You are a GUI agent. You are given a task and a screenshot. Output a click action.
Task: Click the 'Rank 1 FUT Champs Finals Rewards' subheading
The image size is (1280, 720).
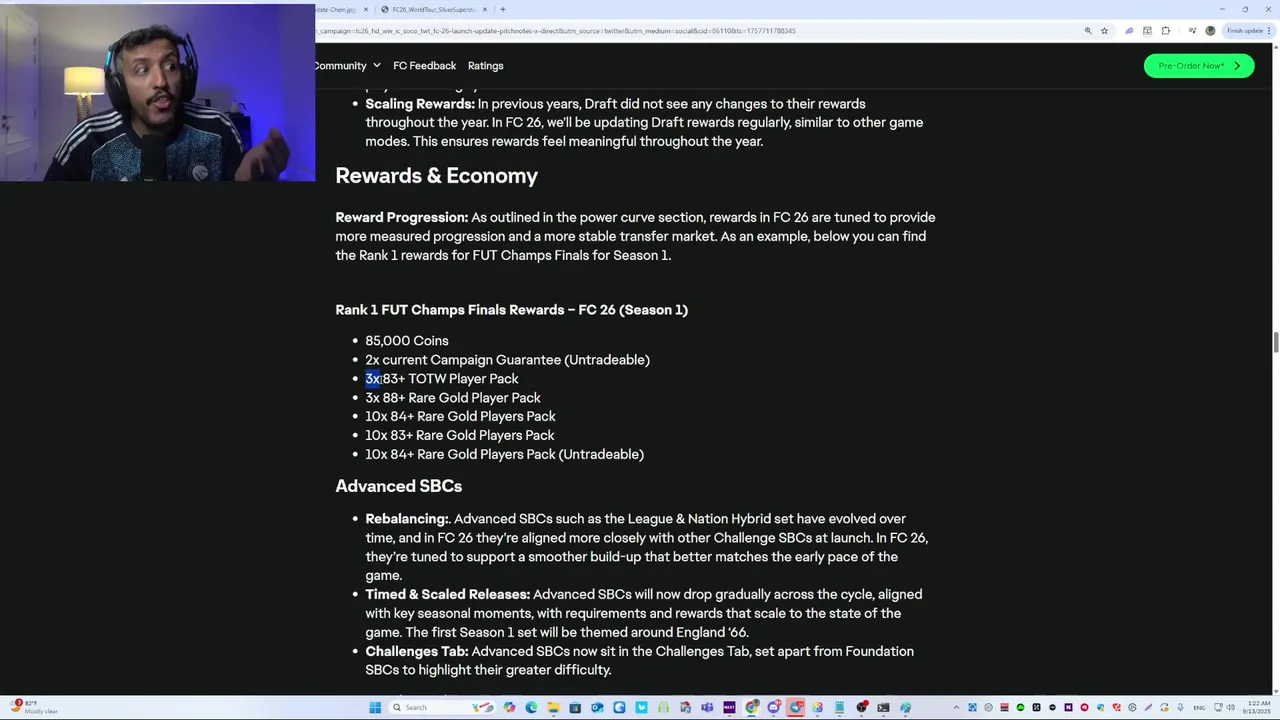pyautogui.click(x=511, y=310)
